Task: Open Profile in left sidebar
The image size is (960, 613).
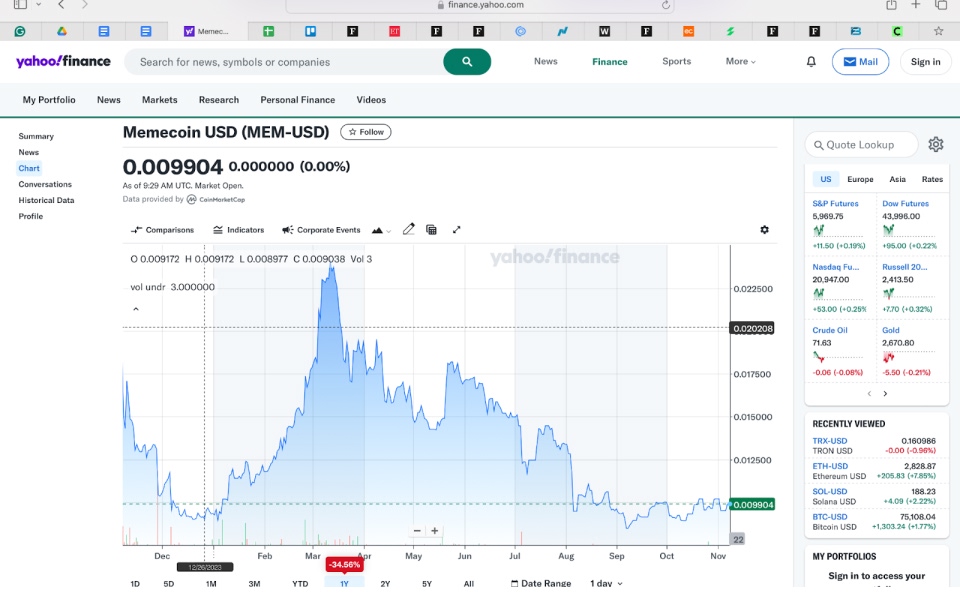Action: (31, 216)
